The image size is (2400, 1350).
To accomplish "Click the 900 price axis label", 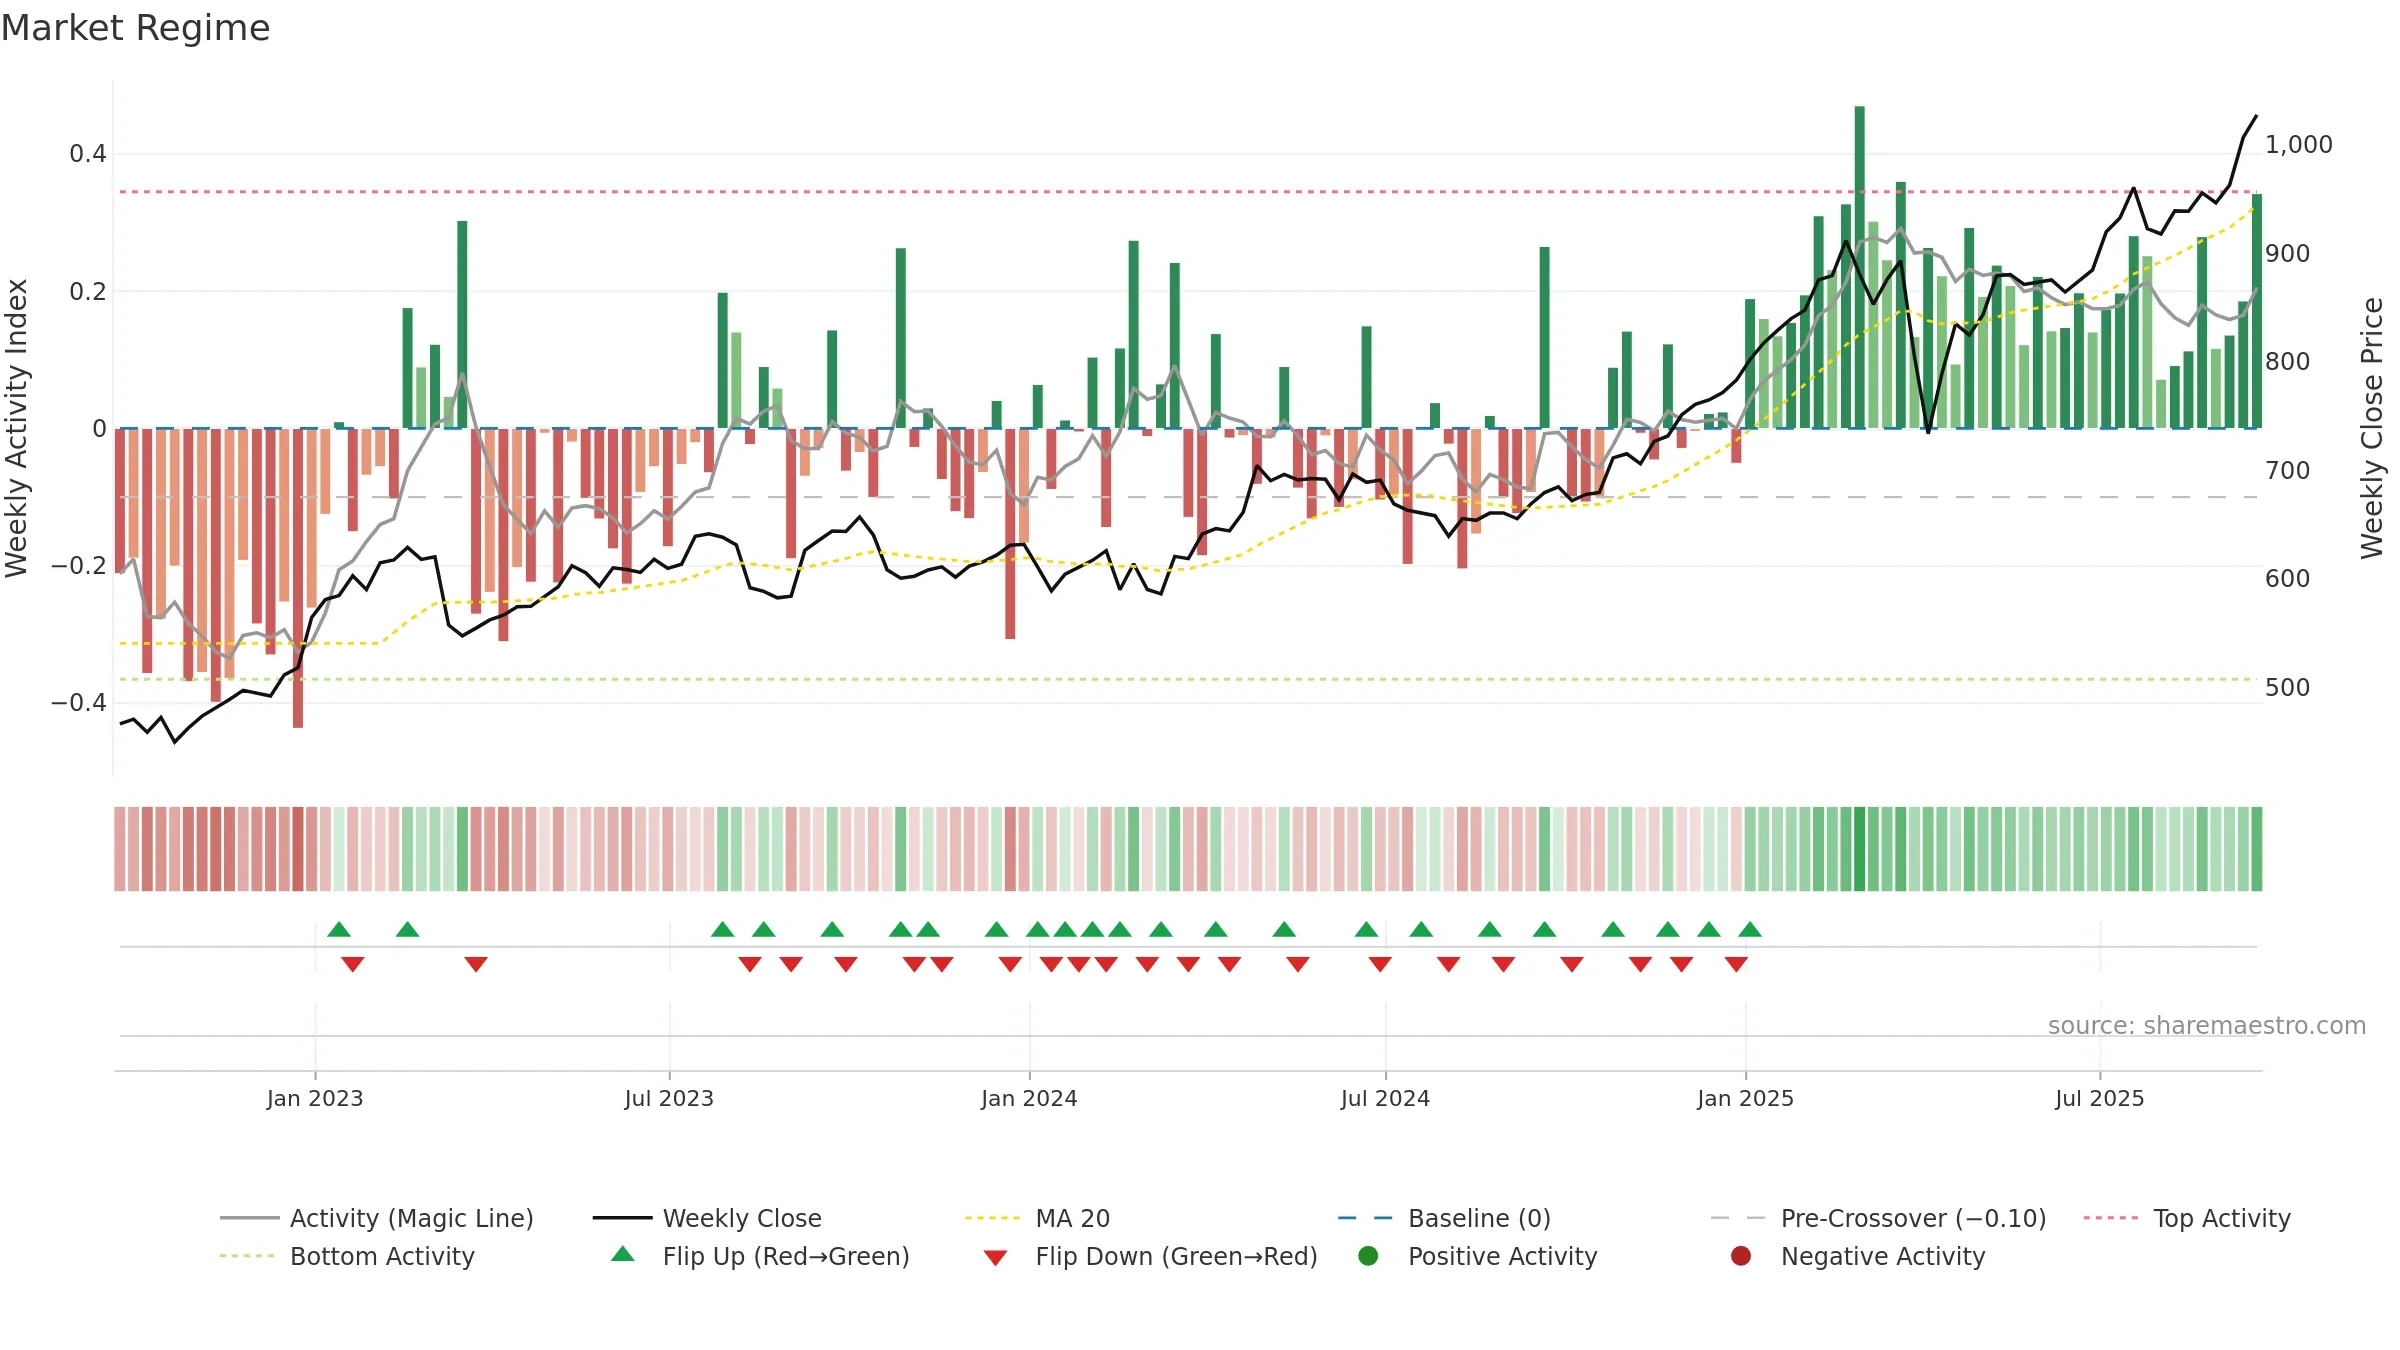I will point(2287,254).
